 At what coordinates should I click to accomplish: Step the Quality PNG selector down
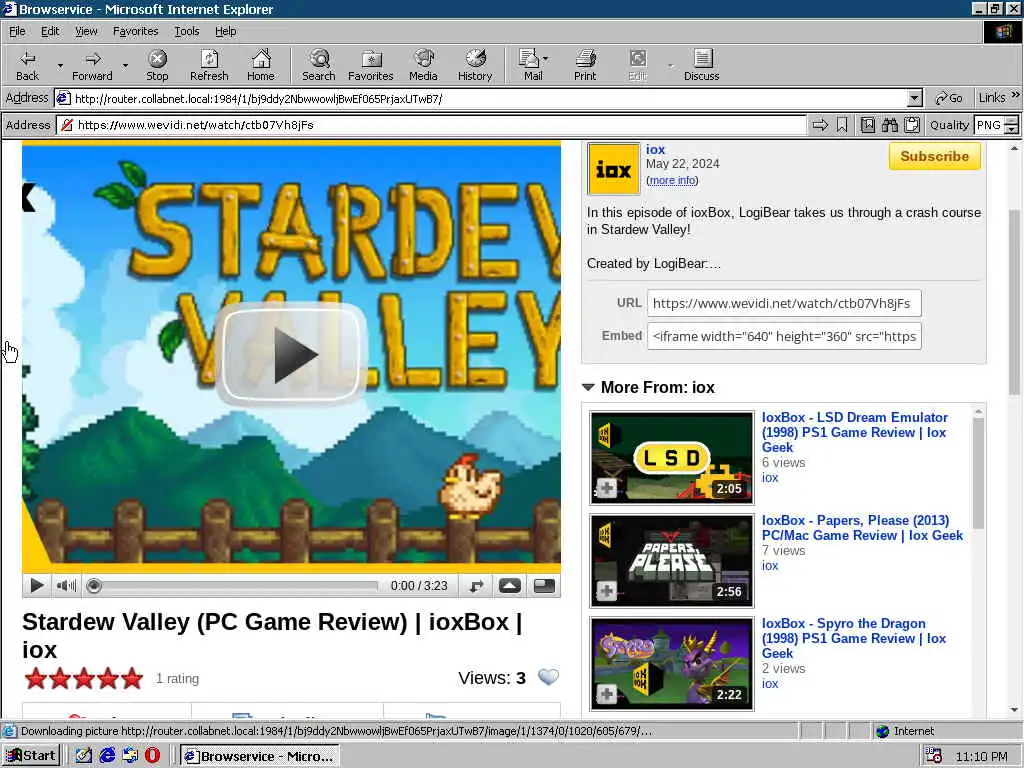tap(1012, 129)
